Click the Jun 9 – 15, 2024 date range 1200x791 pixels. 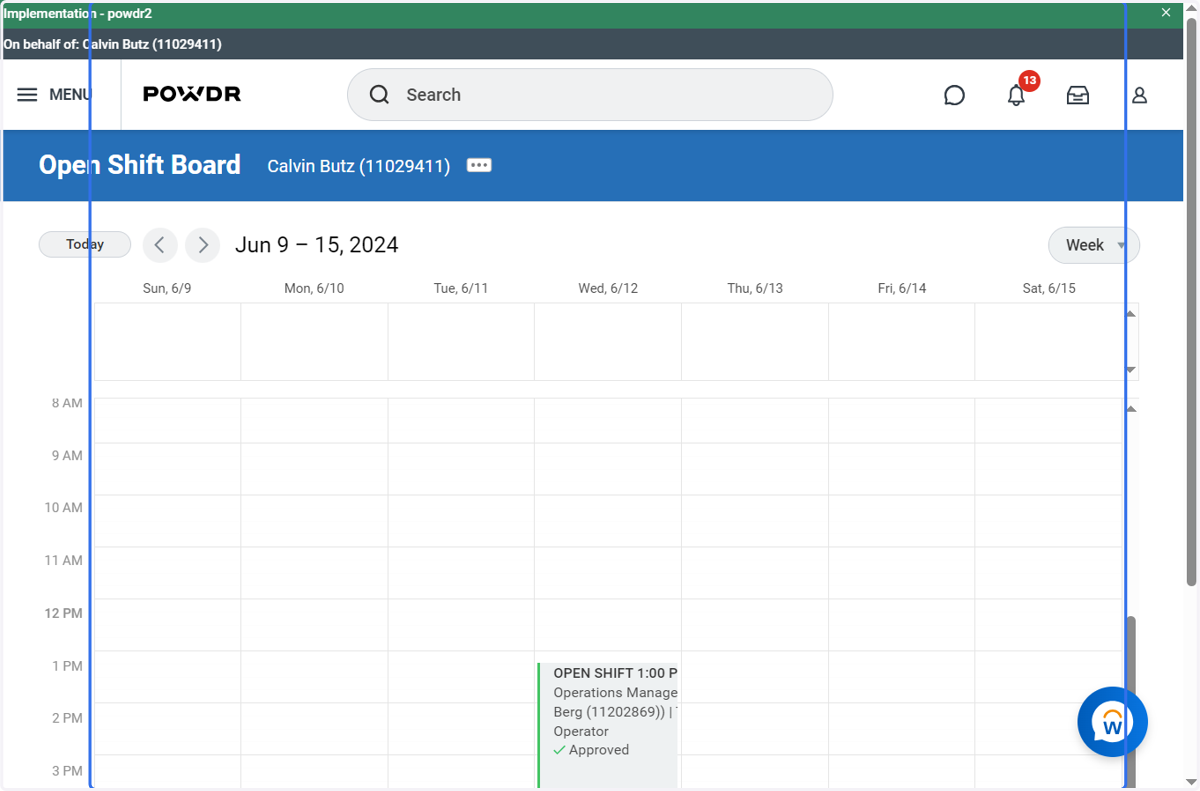point(317,245)
